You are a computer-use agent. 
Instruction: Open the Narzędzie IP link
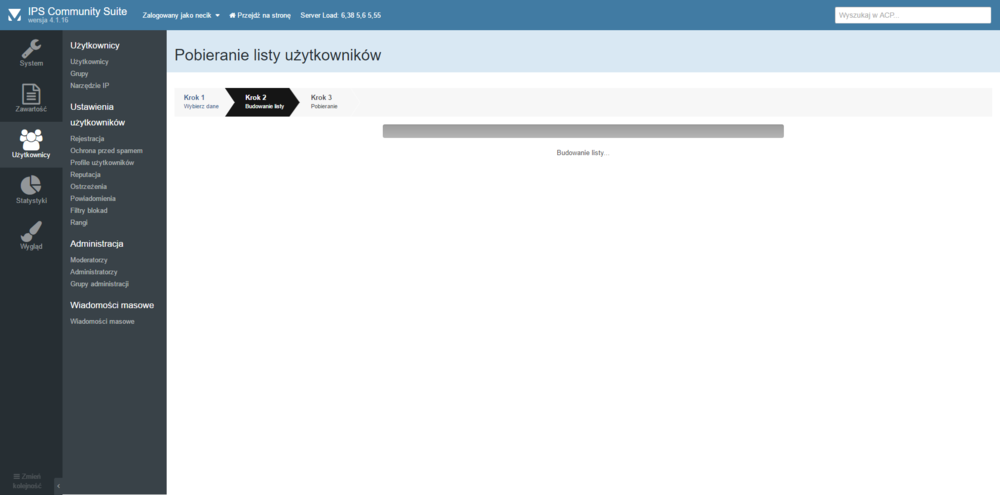pos(90,85)
